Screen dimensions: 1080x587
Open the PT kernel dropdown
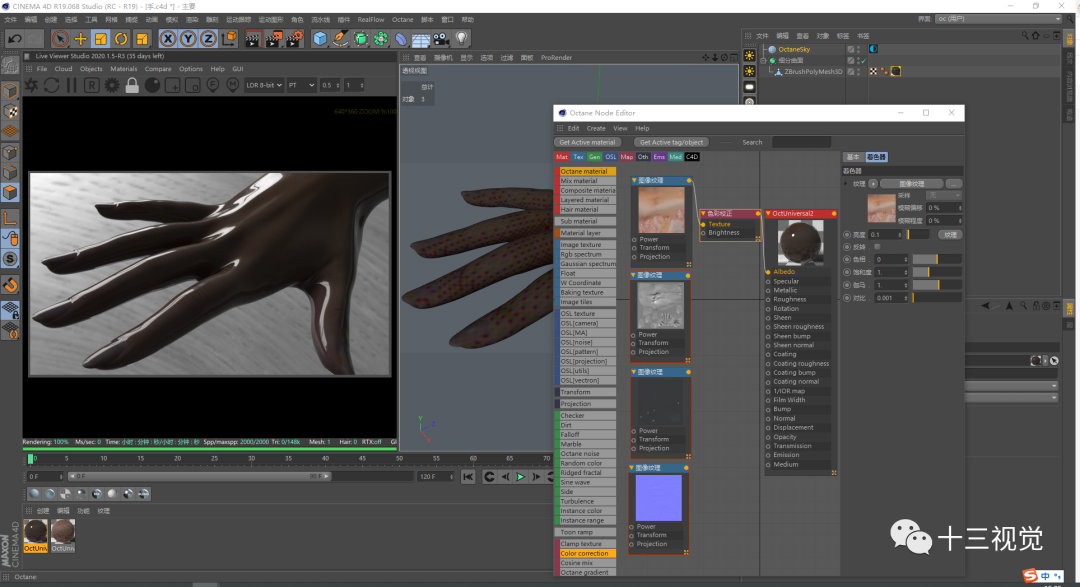pyautogui.click(x=301, y=85)
